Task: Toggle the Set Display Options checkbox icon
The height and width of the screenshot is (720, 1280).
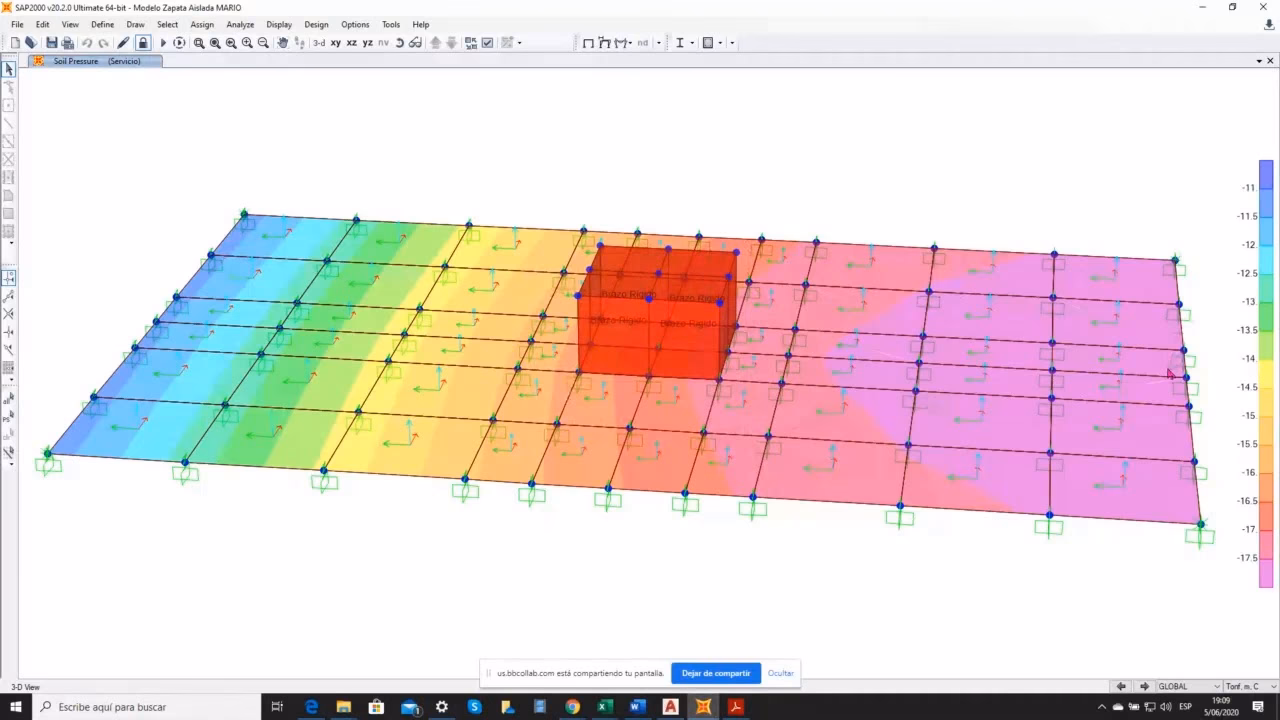Action: 487,43
